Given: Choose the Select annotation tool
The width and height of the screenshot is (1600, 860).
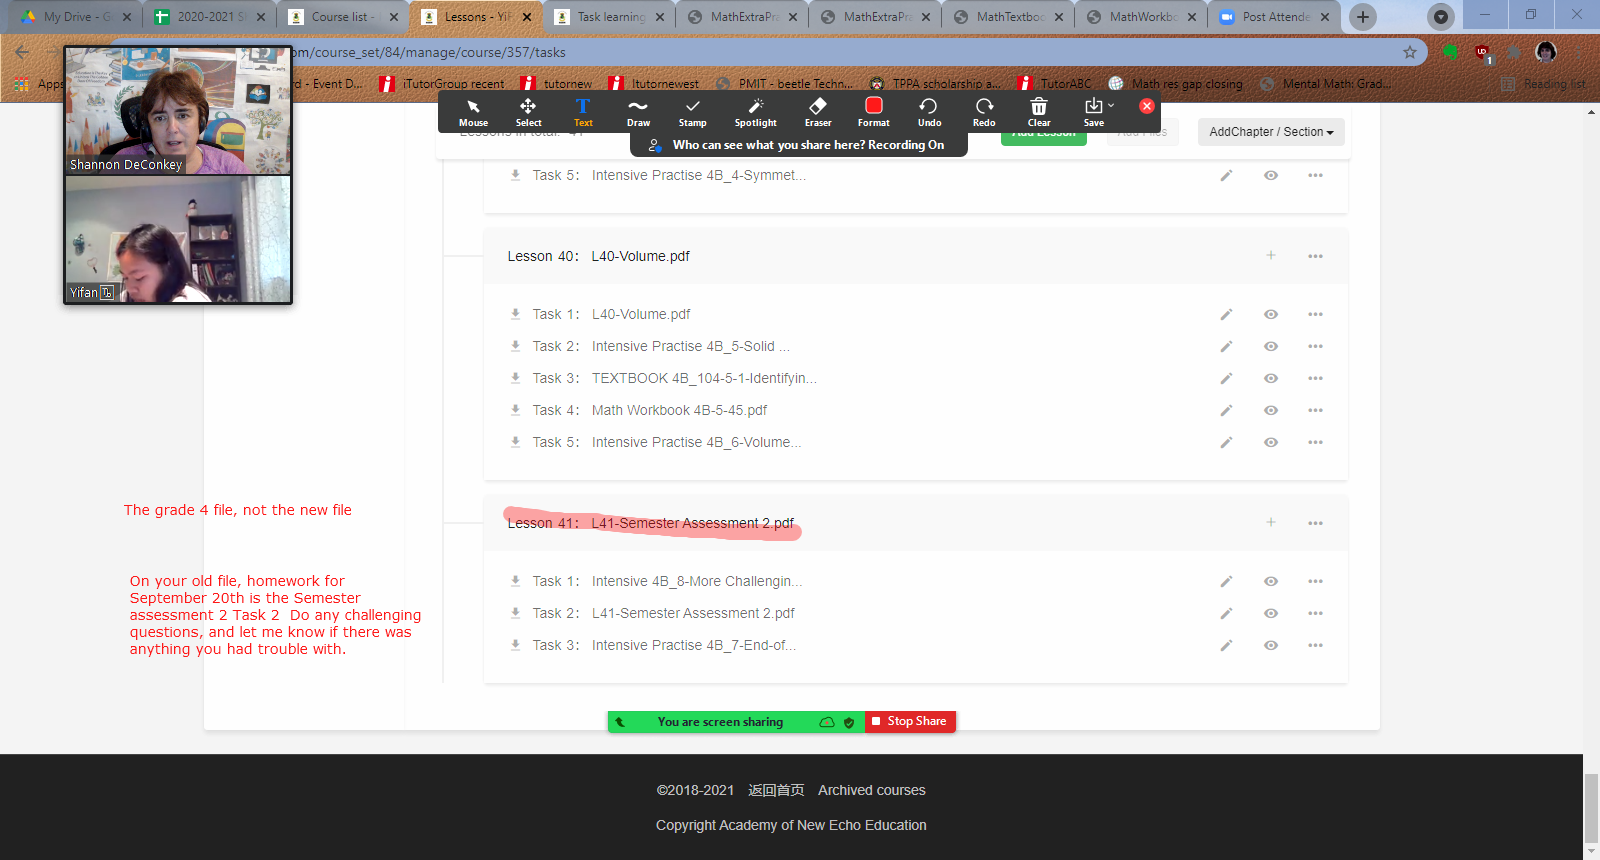Looking at the screenshot, I should click(528, 112).
